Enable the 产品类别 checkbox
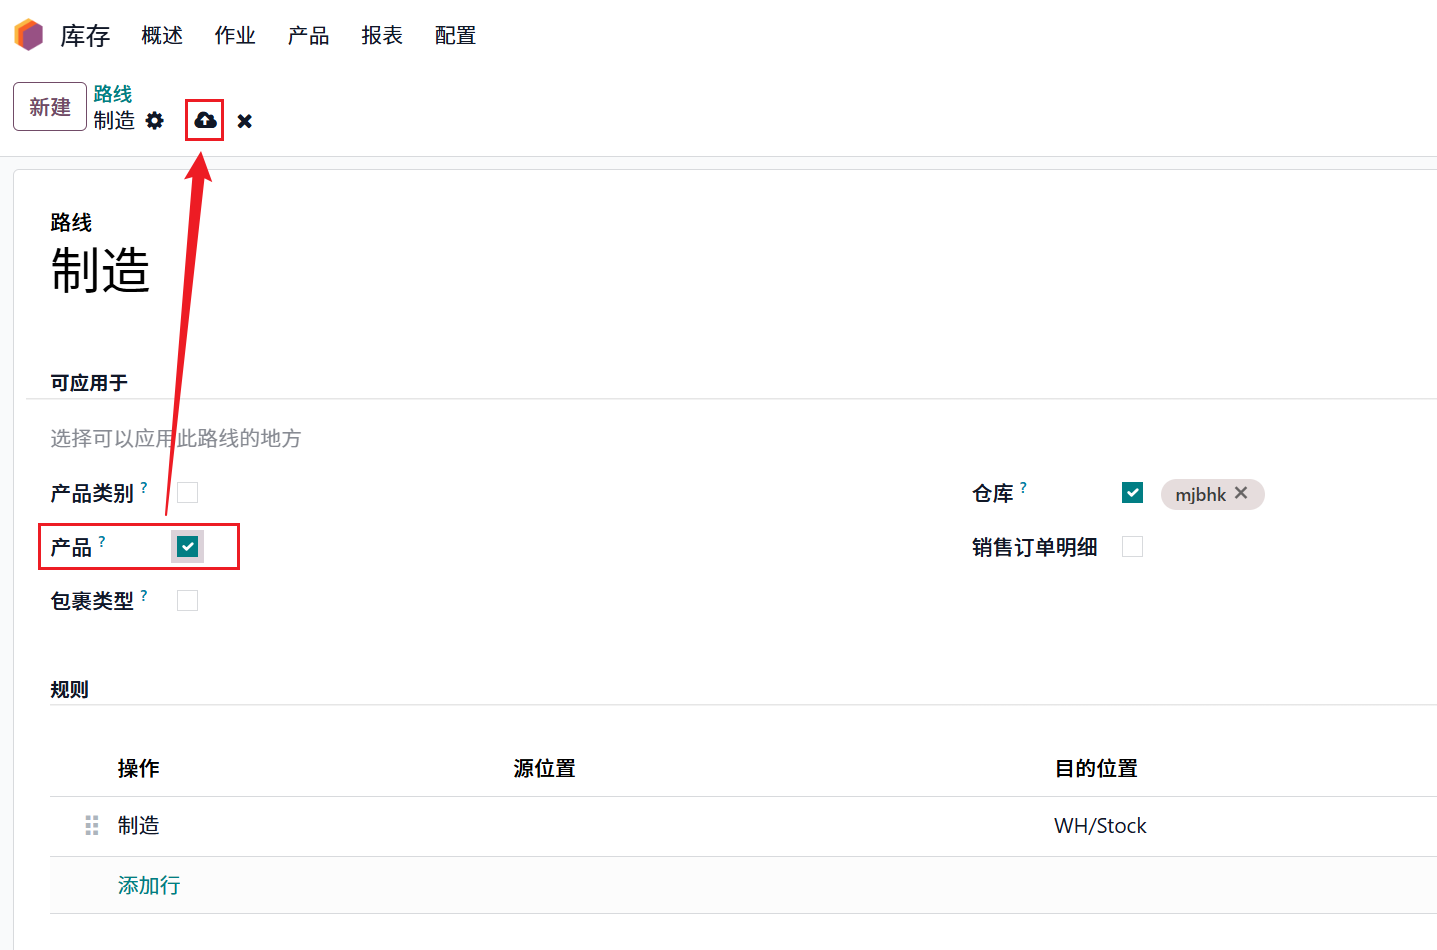Image resolution: width=1437 pixels, height=950 pixels. (187, 492)
